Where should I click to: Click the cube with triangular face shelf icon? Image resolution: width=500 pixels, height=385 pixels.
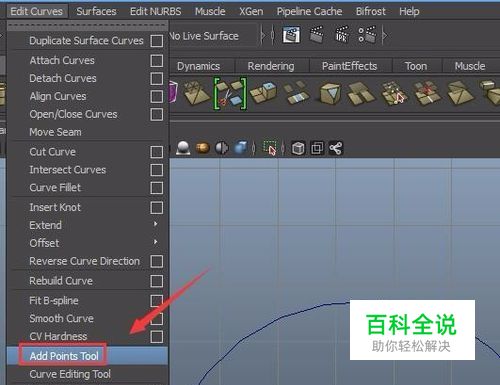tap(330, 93)
